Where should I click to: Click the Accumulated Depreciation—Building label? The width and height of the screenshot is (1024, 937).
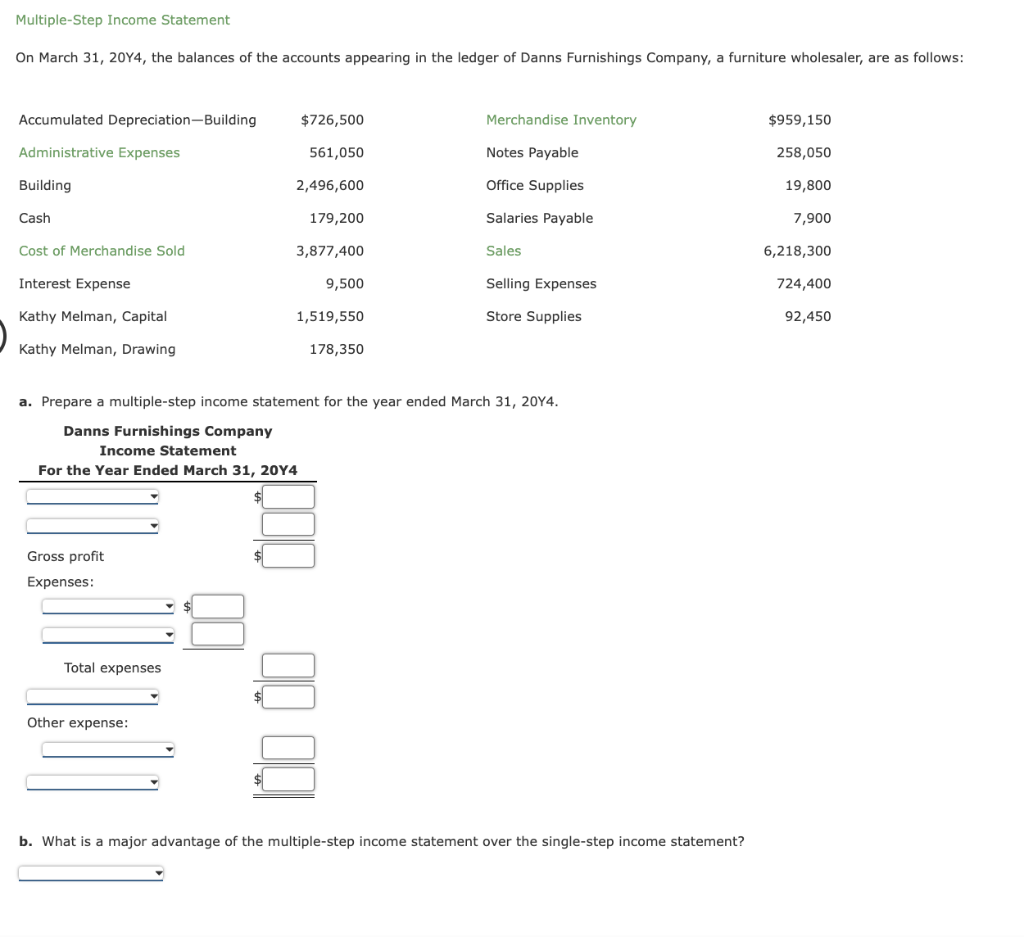point(137,120)
